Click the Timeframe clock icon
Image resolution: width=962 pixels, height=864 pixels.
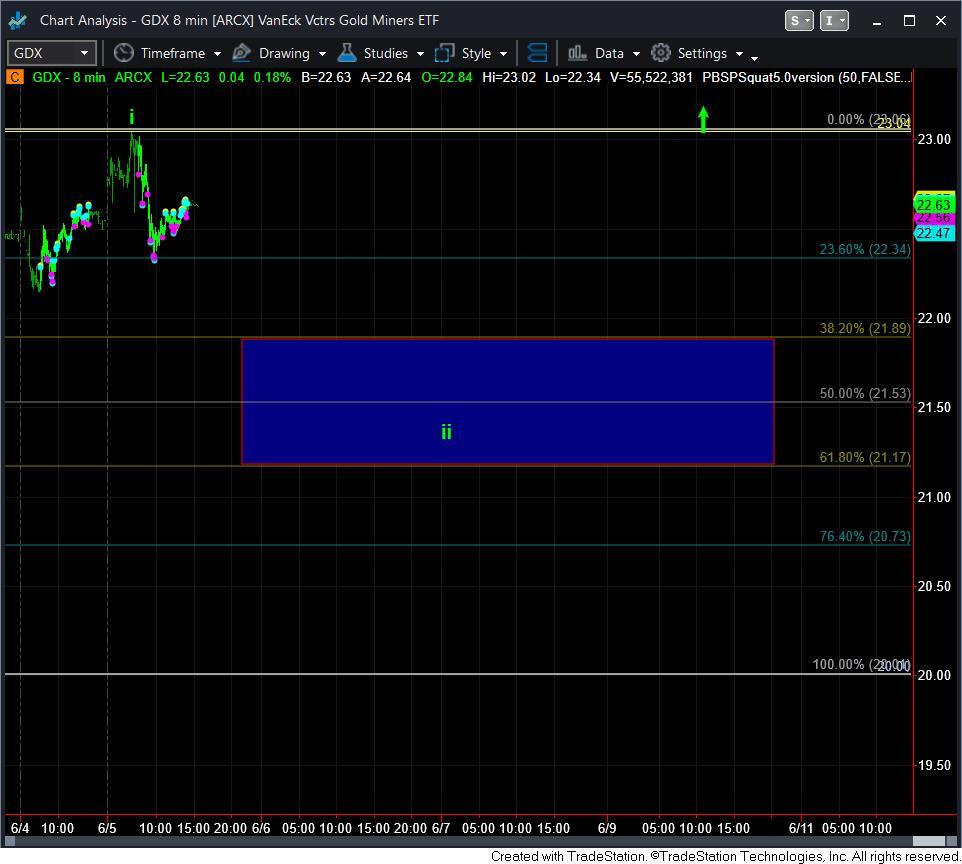coord(124,53)
